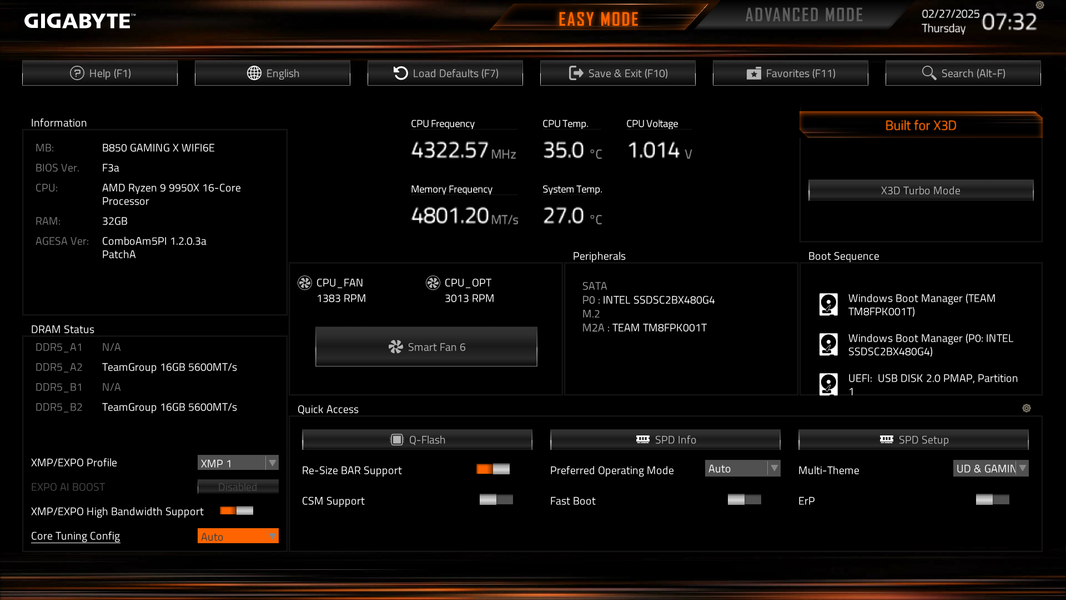This screenshot has height=600, width=1066.
Task: Click disk icon for Windows Boot Manager TEAM
Action: 828,304
